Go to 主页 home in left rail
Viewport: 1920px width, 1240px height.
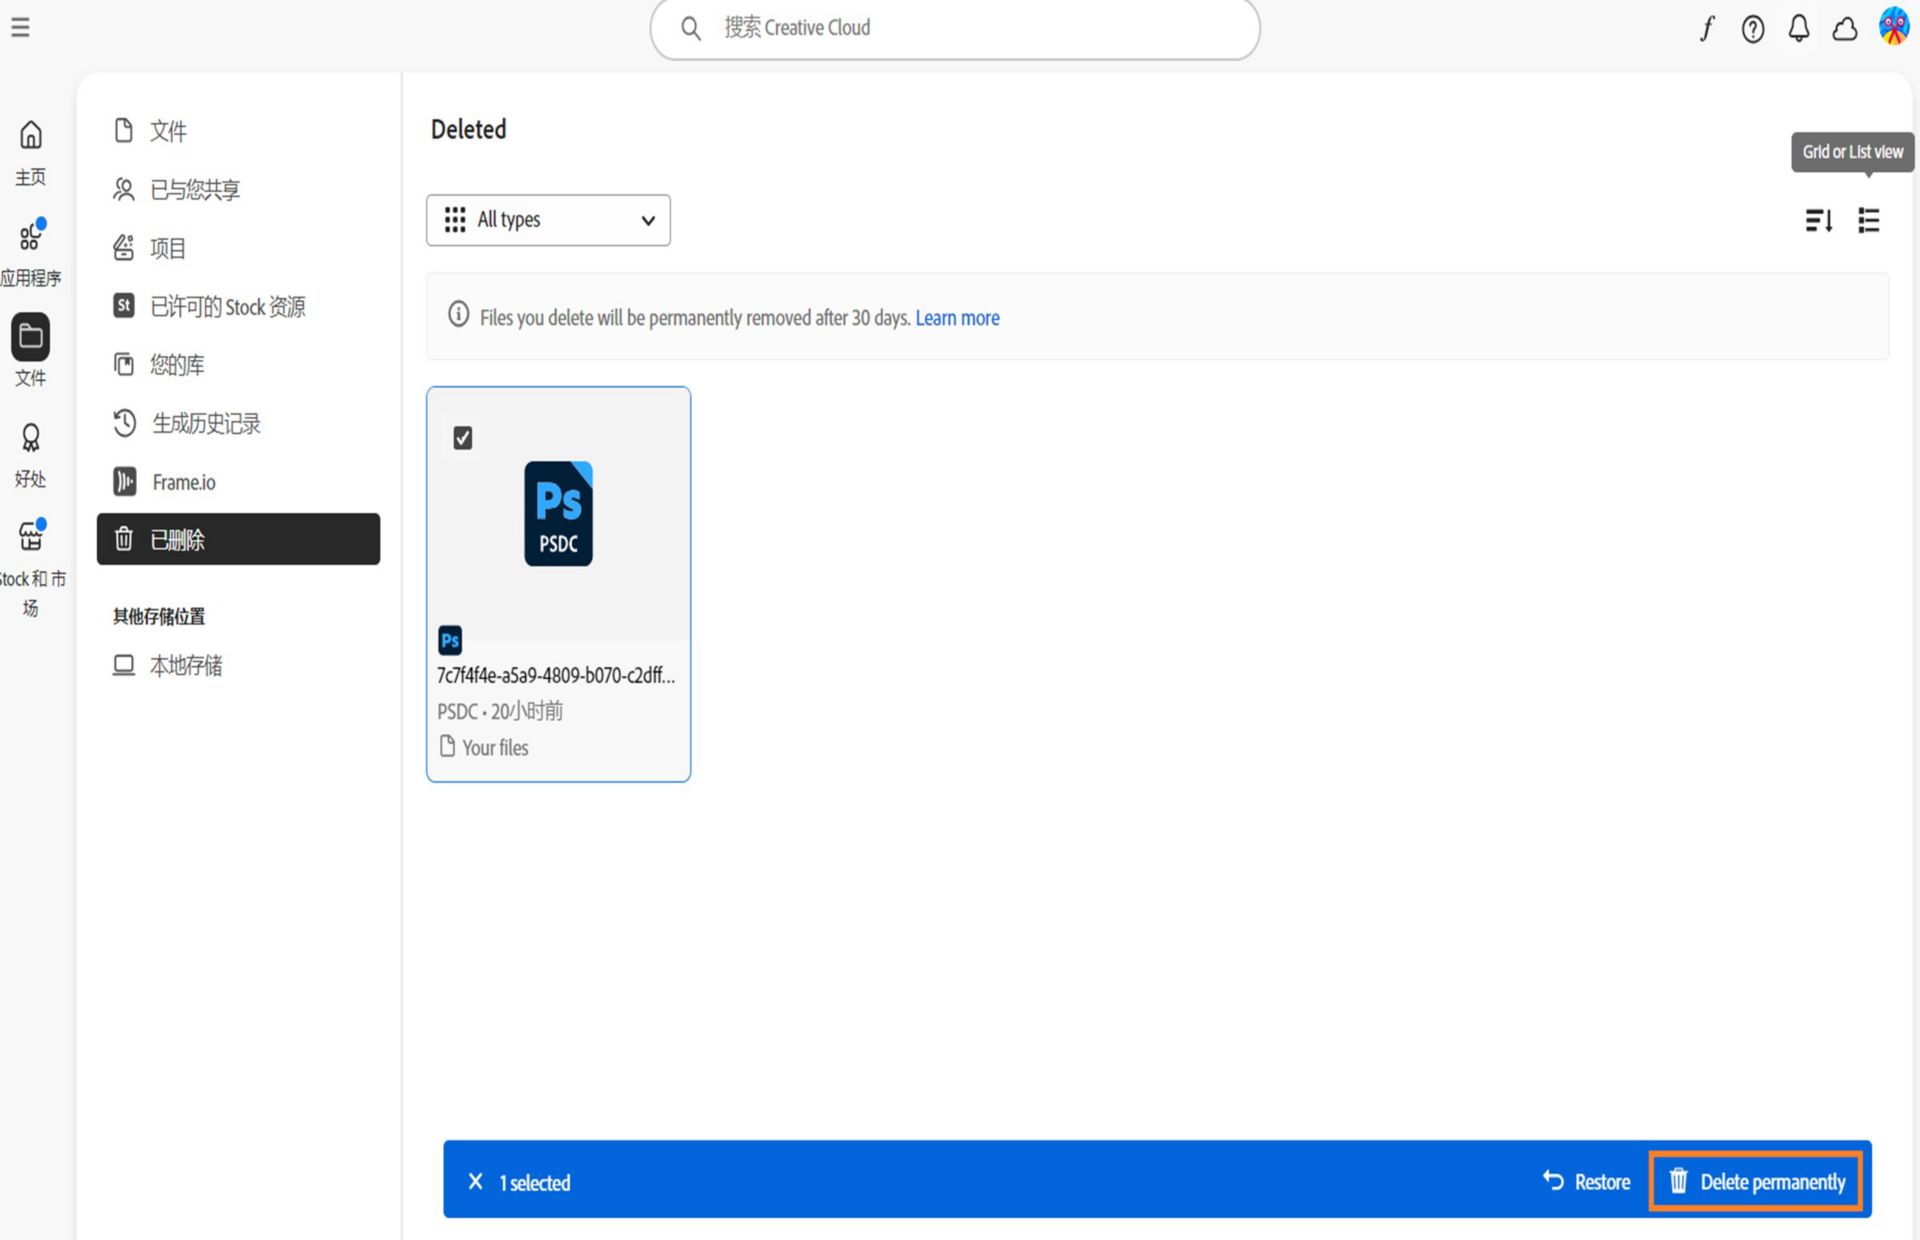pyautogui.click(x=31, y=153)
